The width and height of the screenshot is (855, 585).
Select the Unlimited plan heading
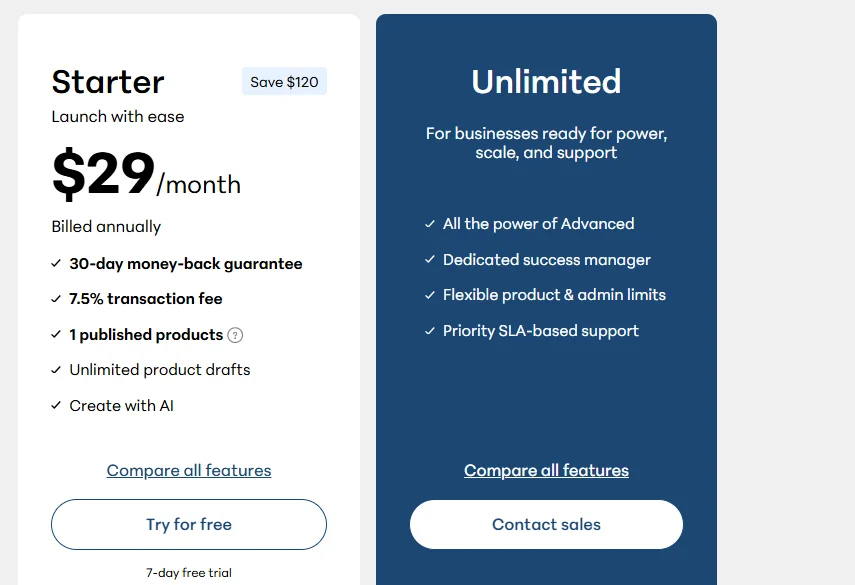coord(546,82)
